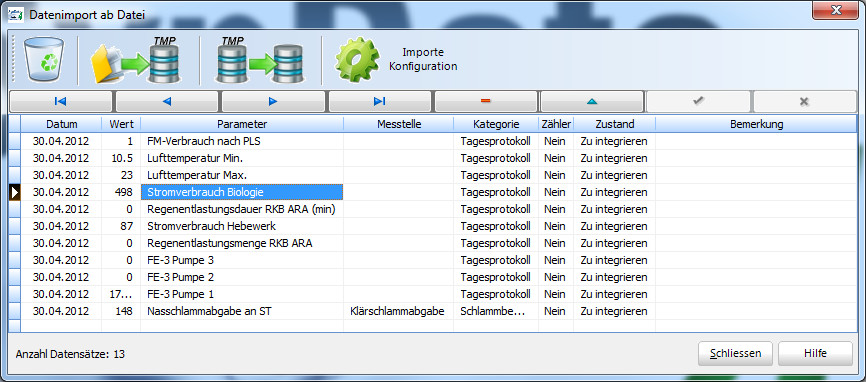Click Tagesprotokoll cell in Lufttemperatur Max. row

[496, 176]
